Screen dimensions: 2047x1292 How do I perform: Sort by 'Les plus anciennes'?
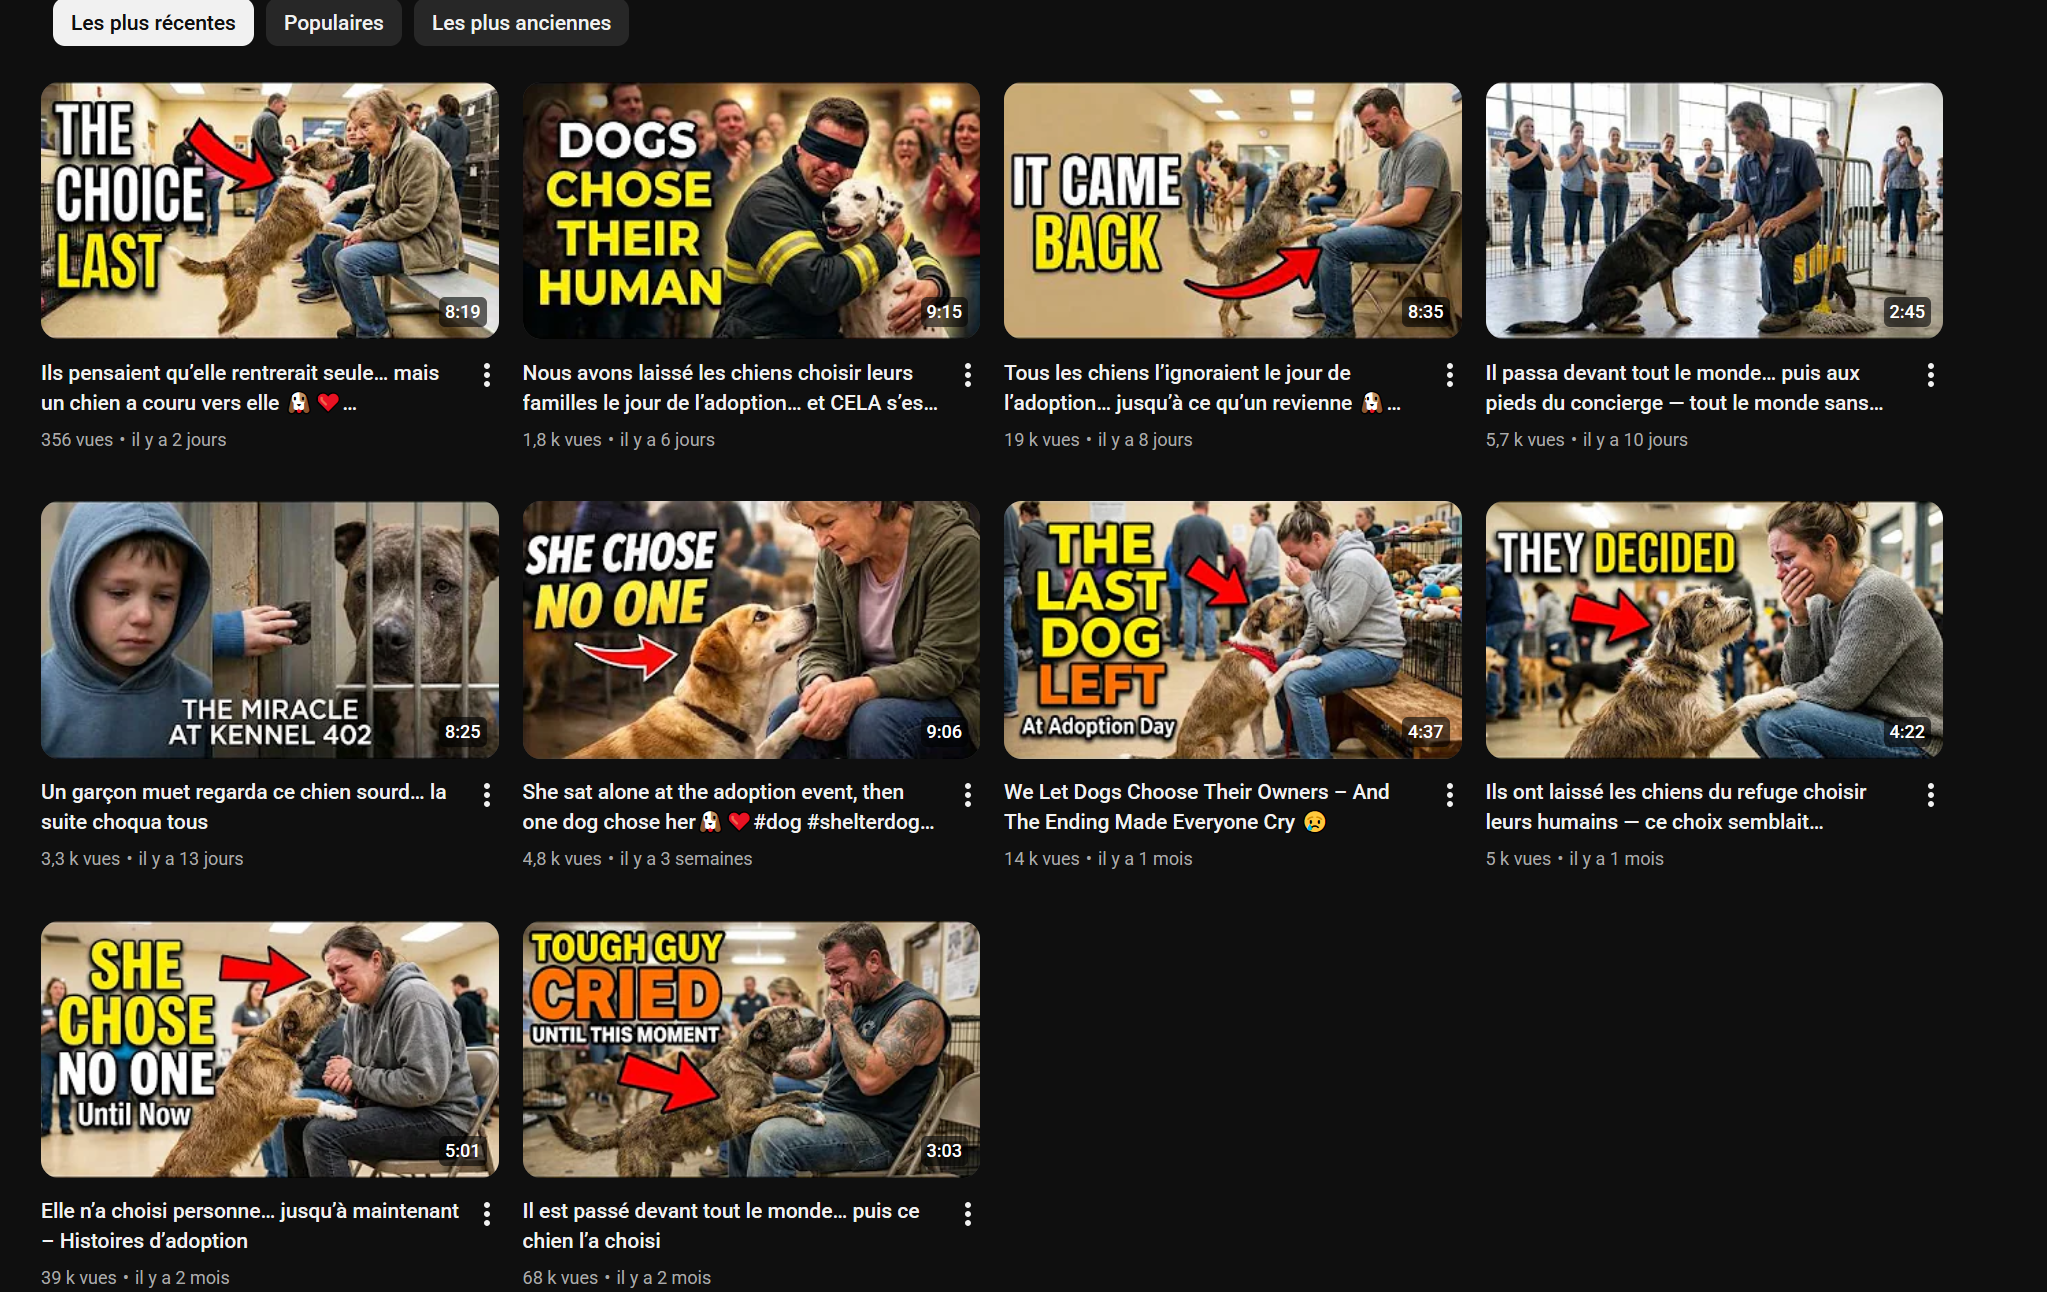521,23
